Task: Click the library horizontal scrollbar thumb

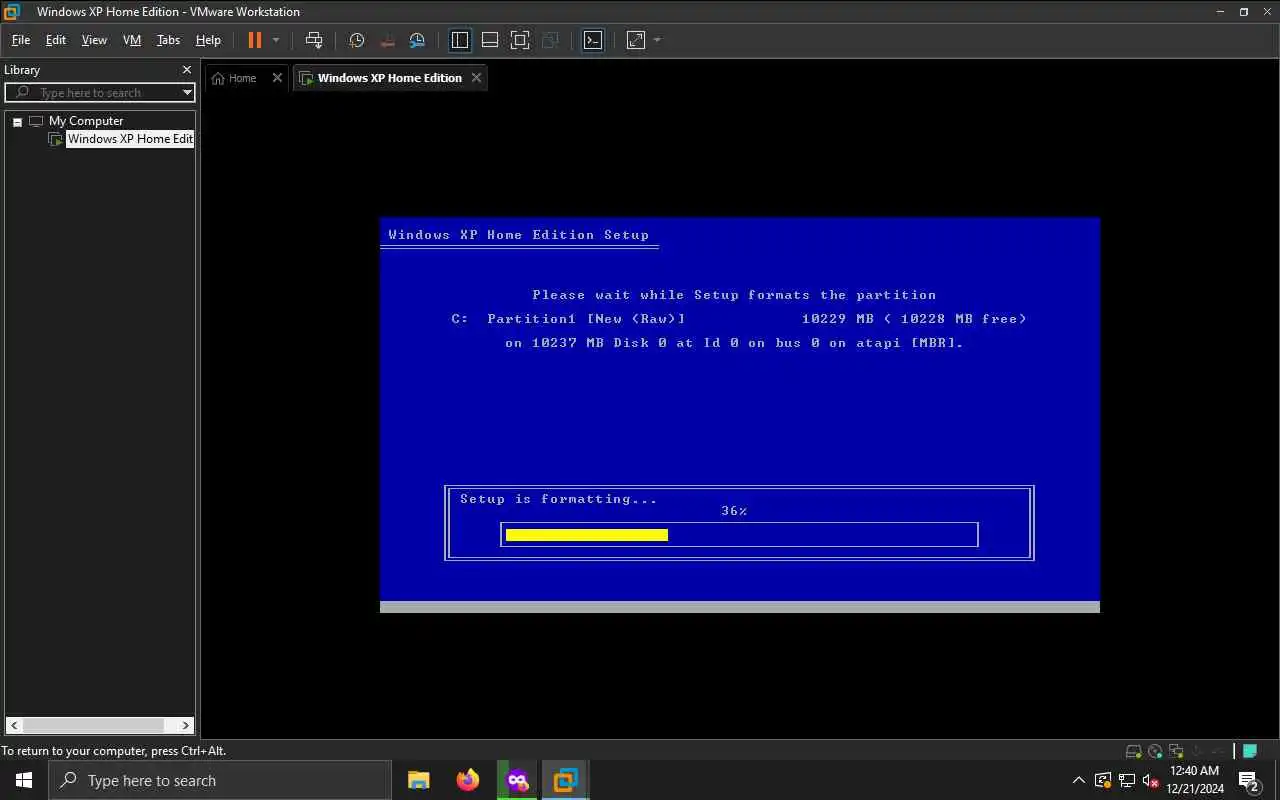Action: [x=93, y=726]
